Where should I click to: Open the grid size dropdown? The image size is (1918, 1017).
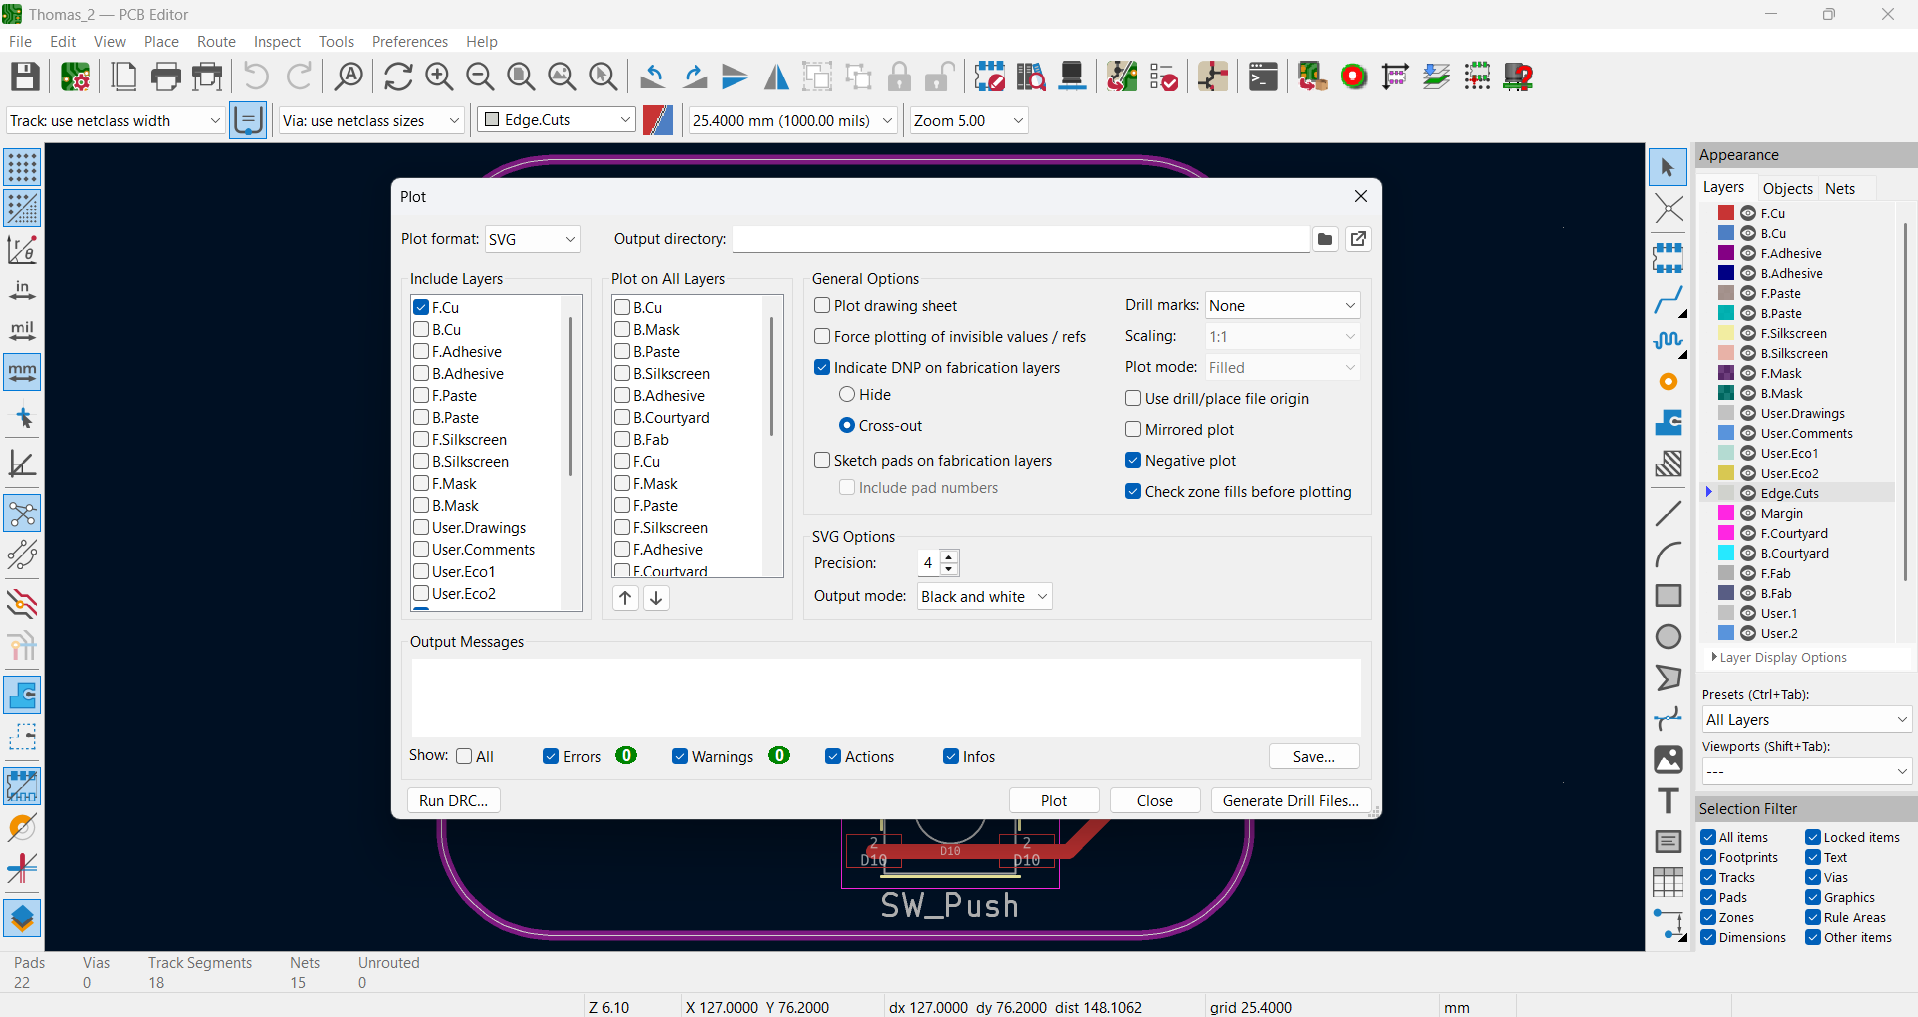click(793, 120)
